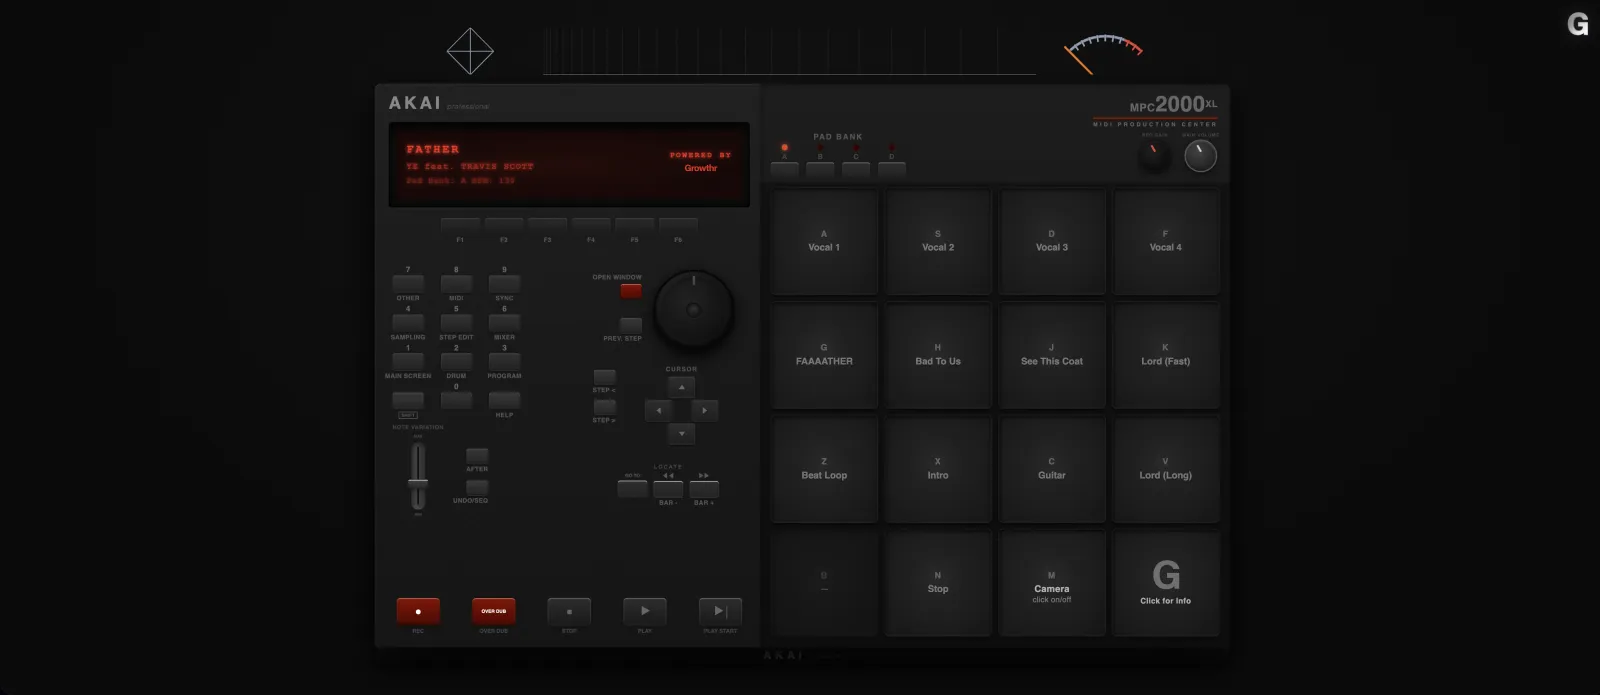Image resolution: width=1600 pixels, height=695 pixels.
Task: Trigger the Guitar pad
Action: coord(1052,469)
